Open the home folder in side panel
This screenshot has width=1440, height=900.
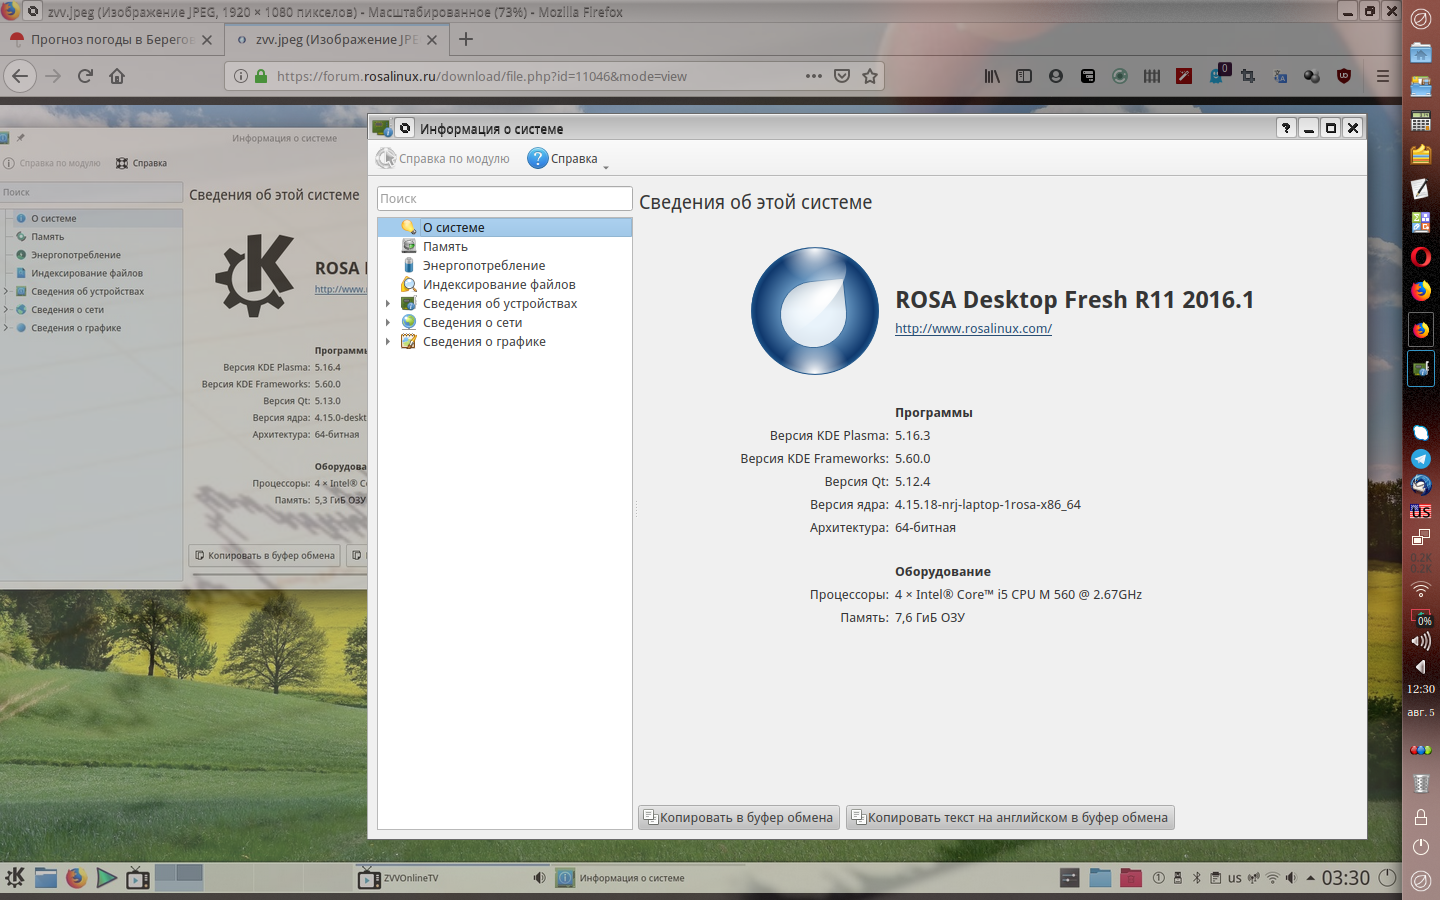point(1421,52)
